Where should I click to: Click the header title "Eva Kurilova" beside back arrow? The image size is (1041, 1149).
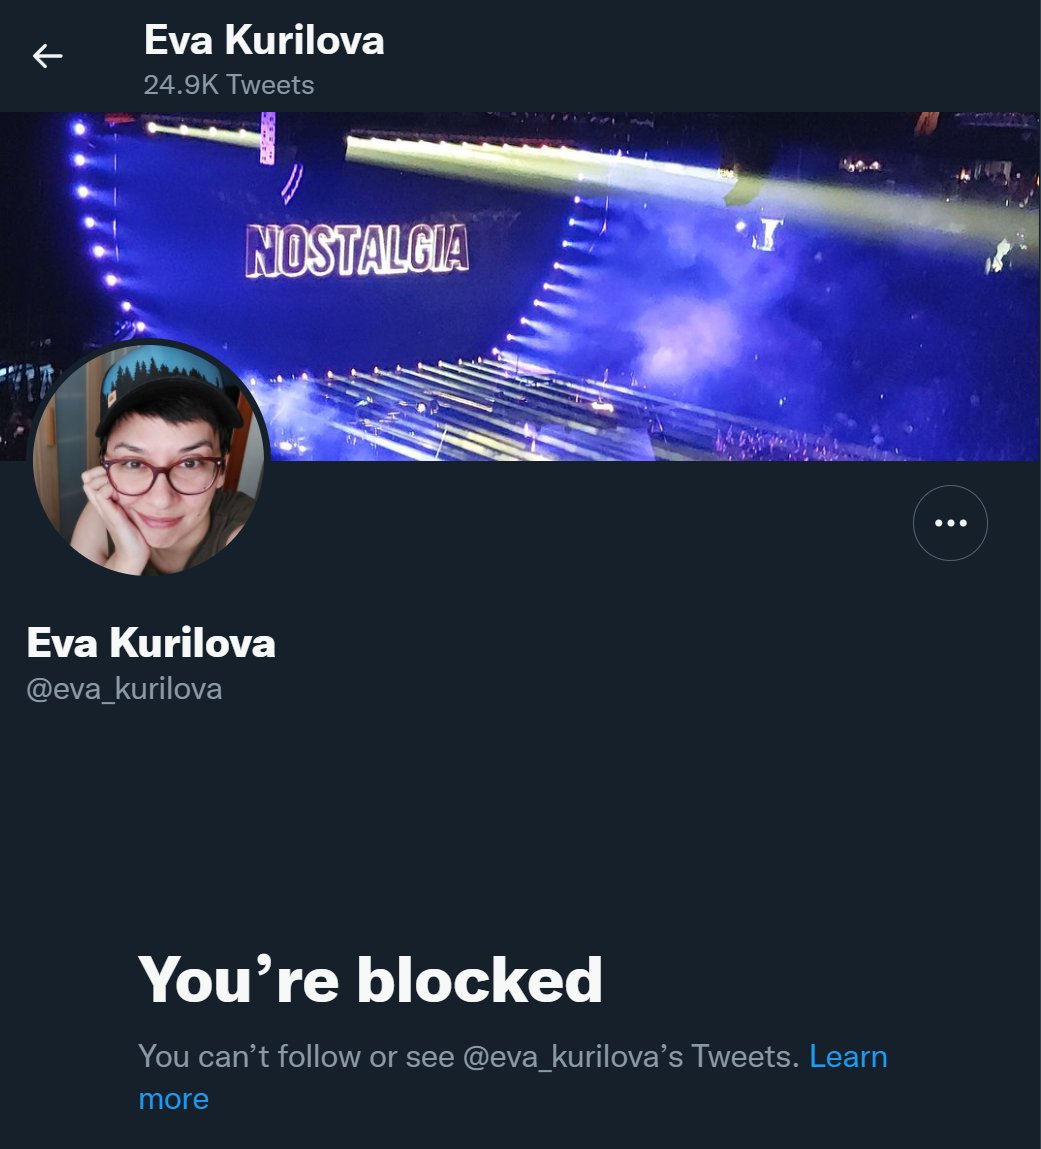tap(264, 40)
